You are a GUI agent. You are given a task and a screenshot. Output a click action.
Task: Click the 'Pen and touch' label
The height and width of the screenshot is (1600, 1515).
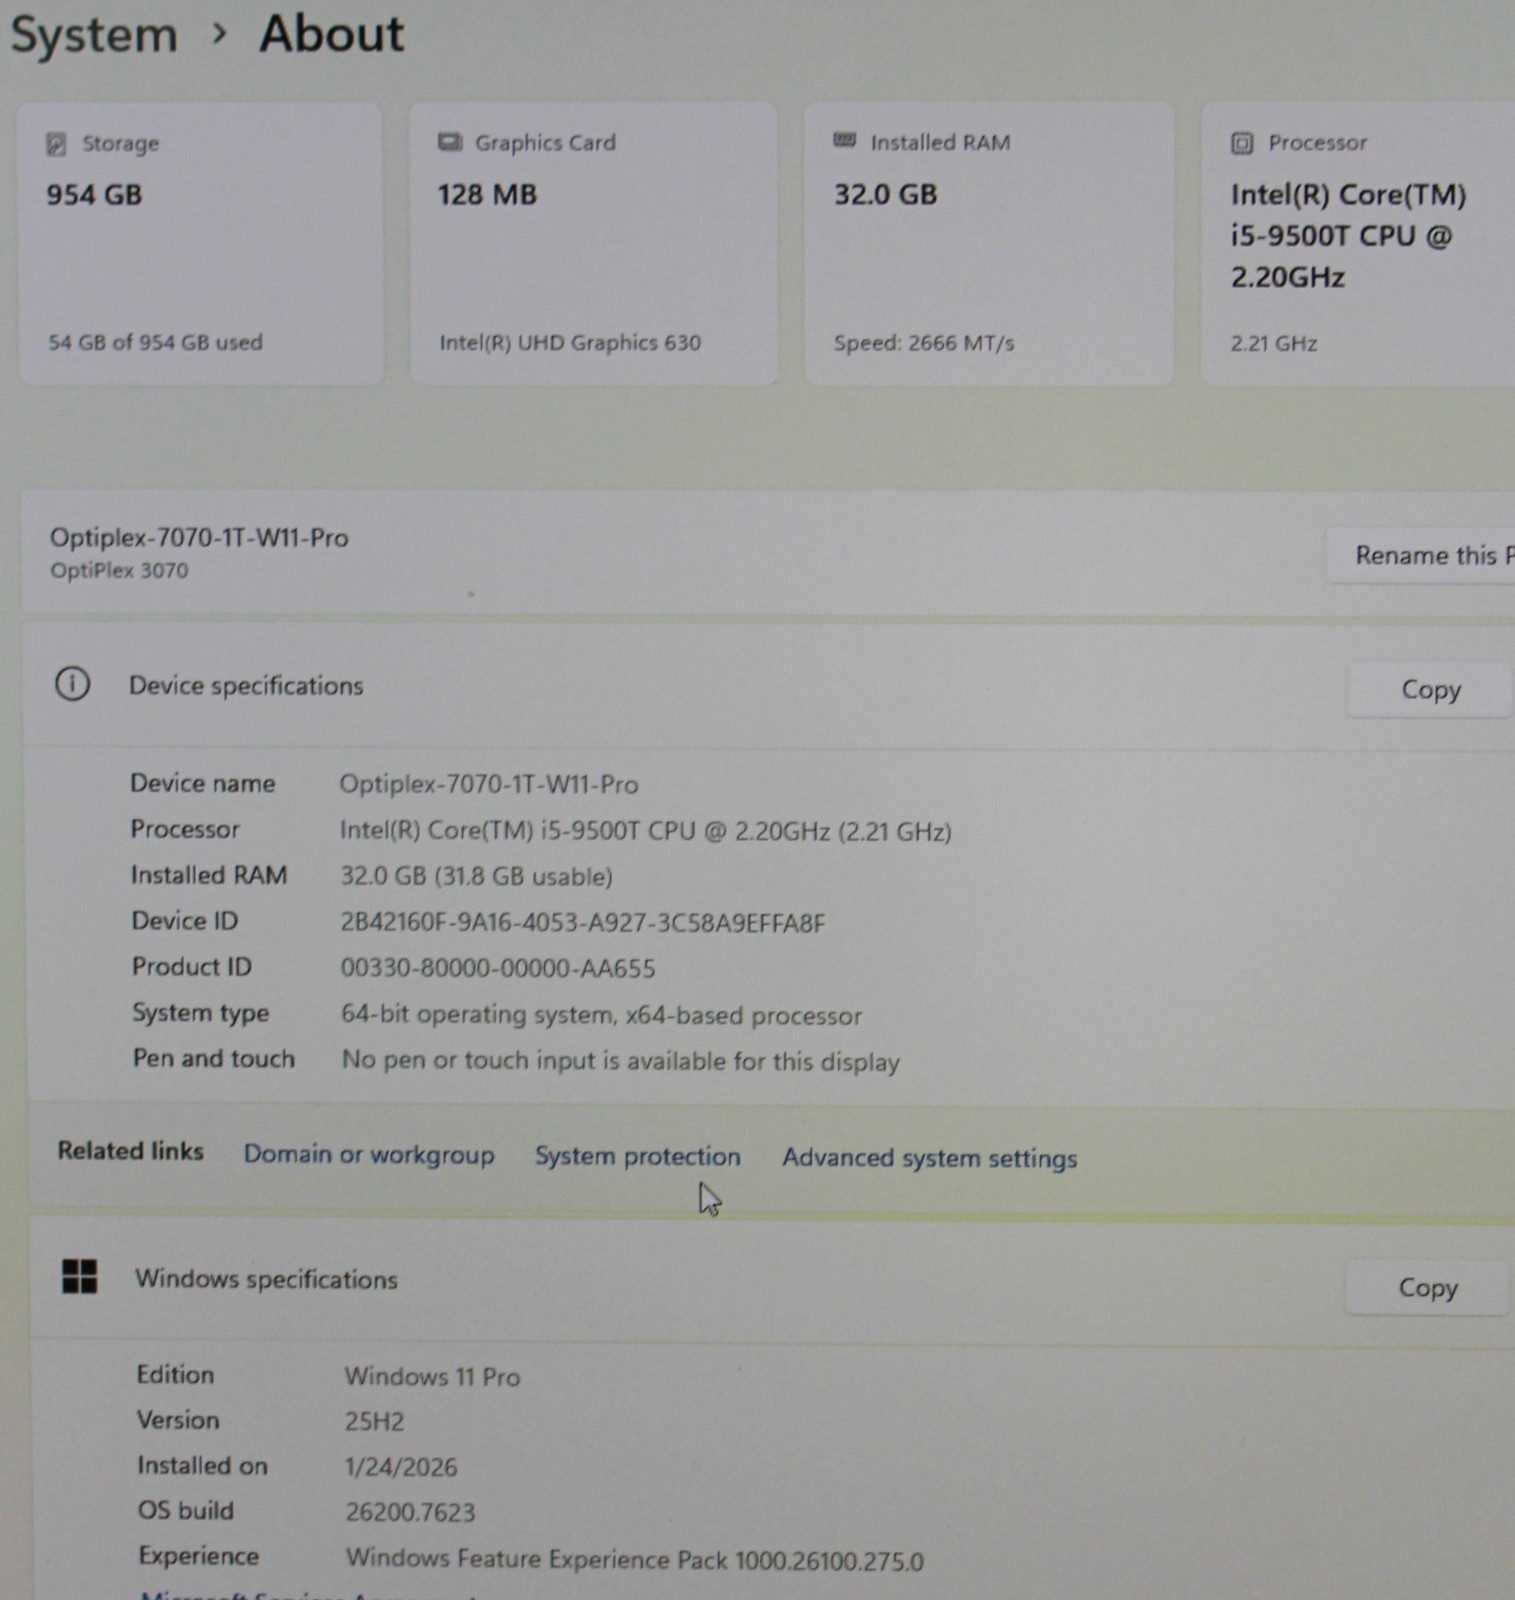(214, 1059)
